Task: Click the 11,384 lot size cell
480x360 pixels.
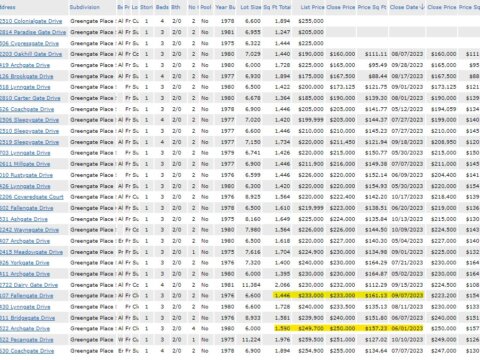Action: point(250,285)
